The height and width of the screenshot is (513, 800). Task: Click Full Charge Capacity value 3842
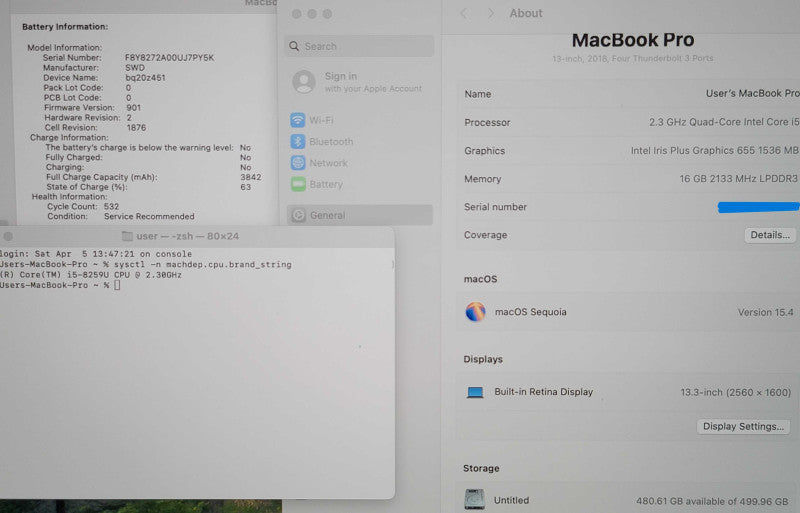tap(251, 177)
